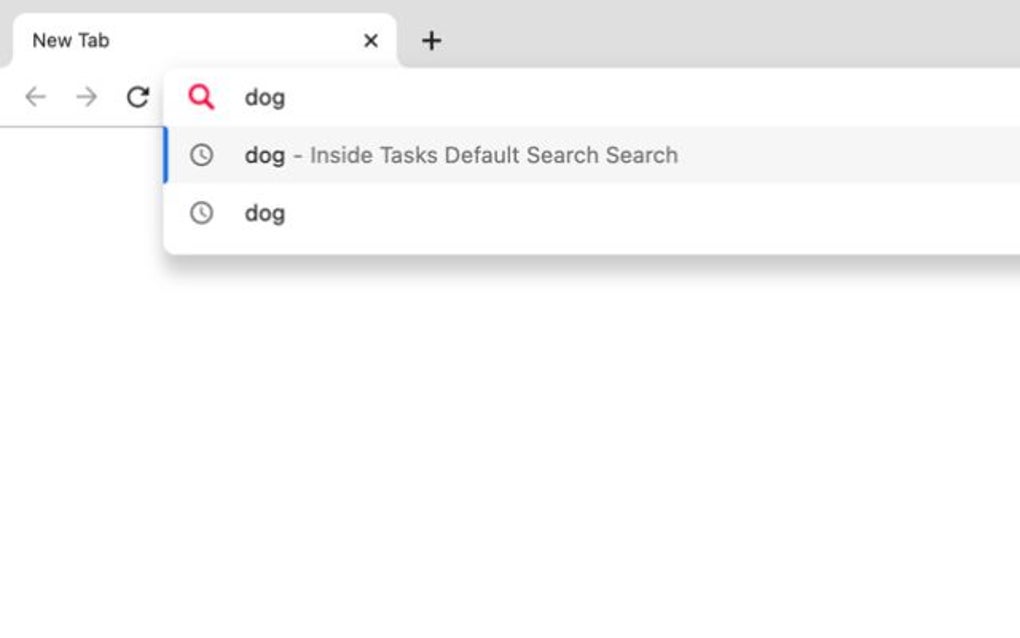1020x638 pixels.
Task: Click the X icon on the New Tab tab
Action: [370, 40]
